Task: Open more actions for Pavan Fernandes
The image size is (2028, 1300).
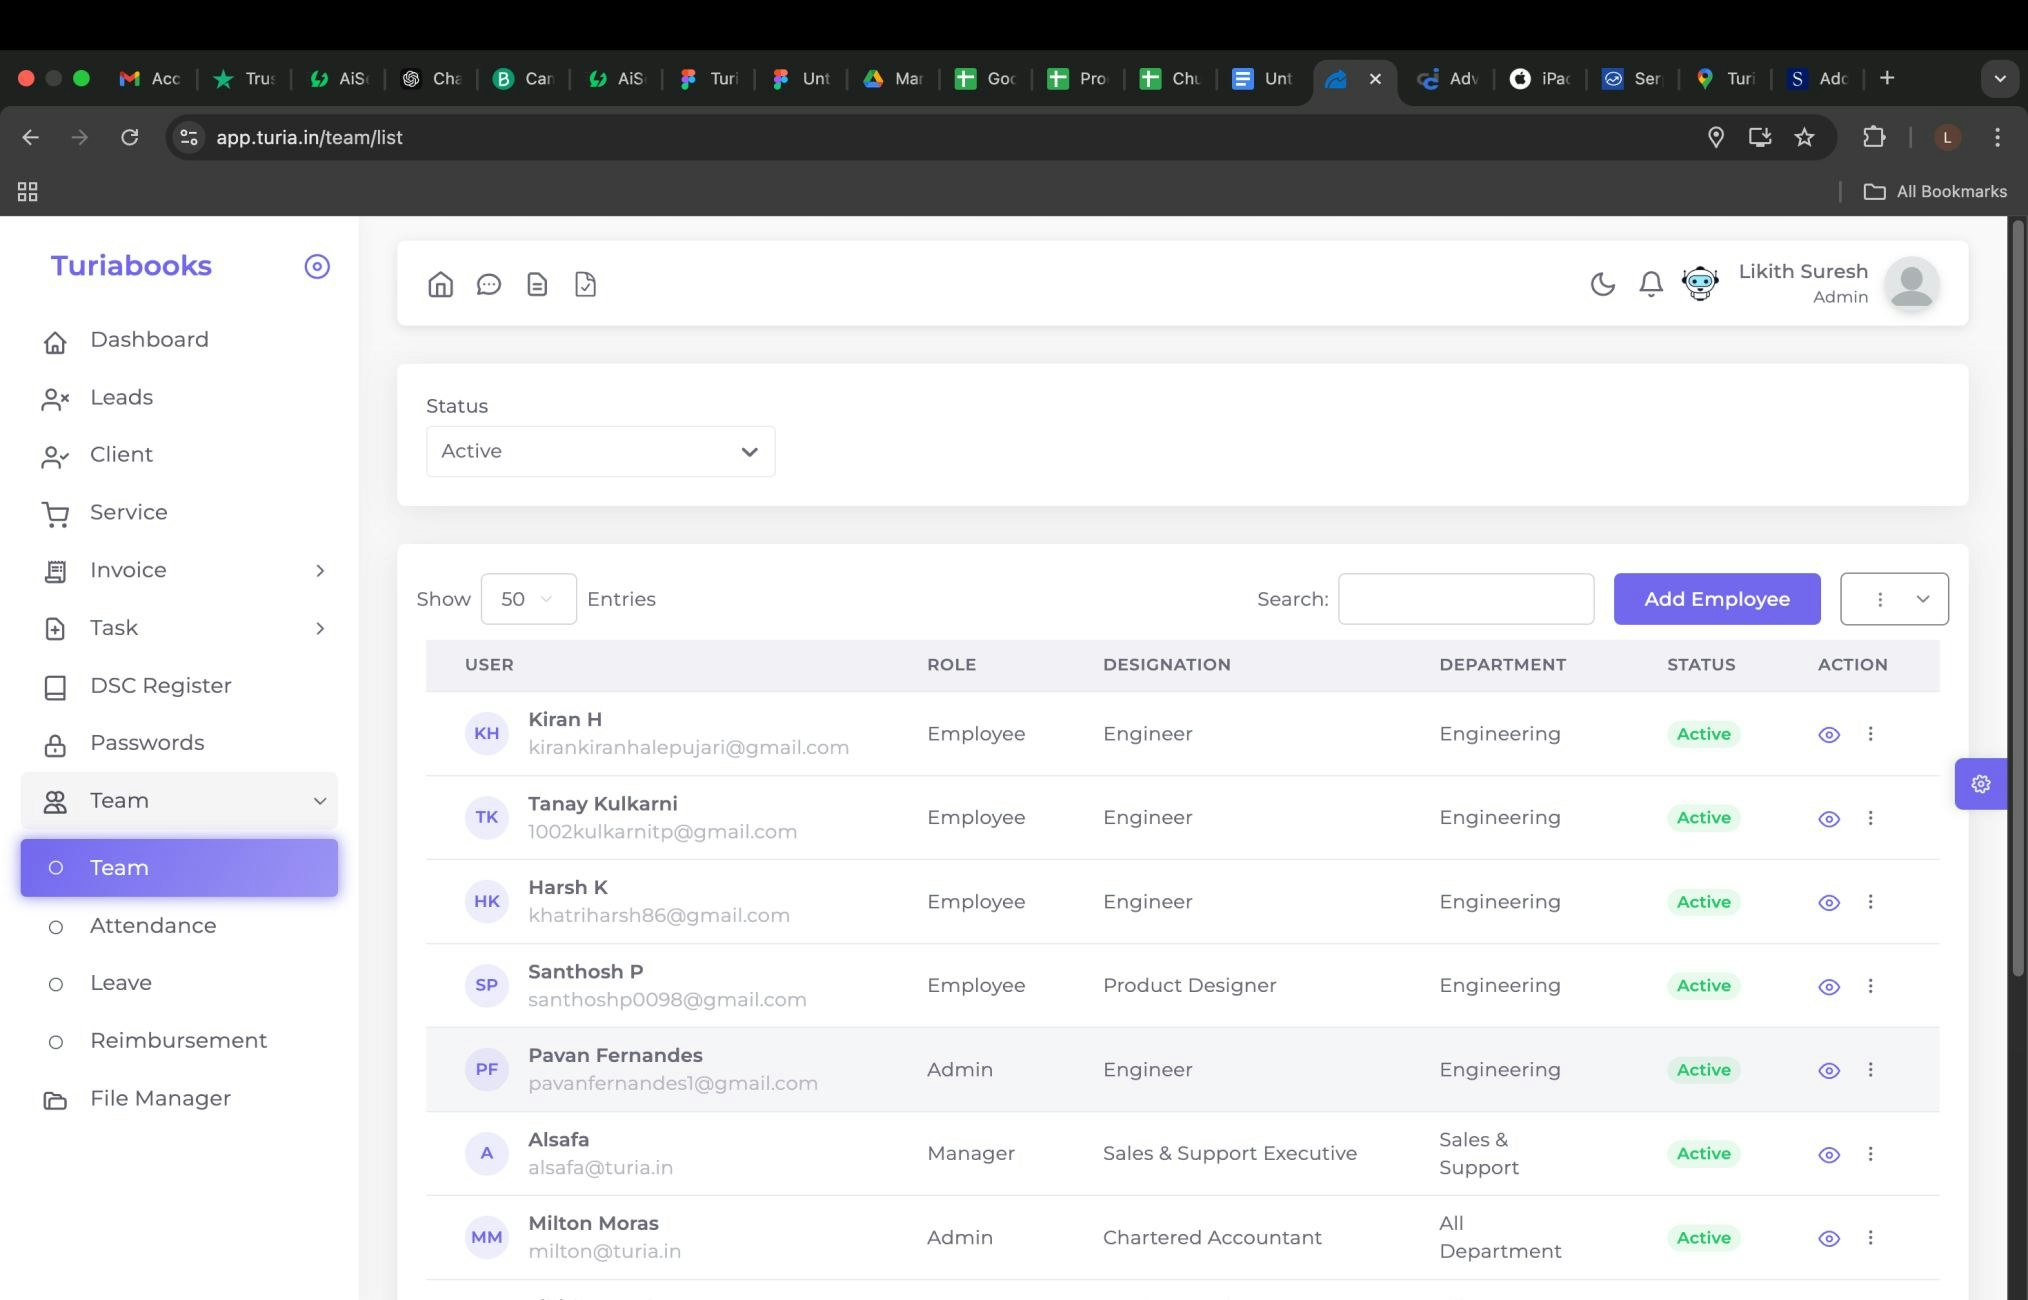Action: (1870, 1070)
